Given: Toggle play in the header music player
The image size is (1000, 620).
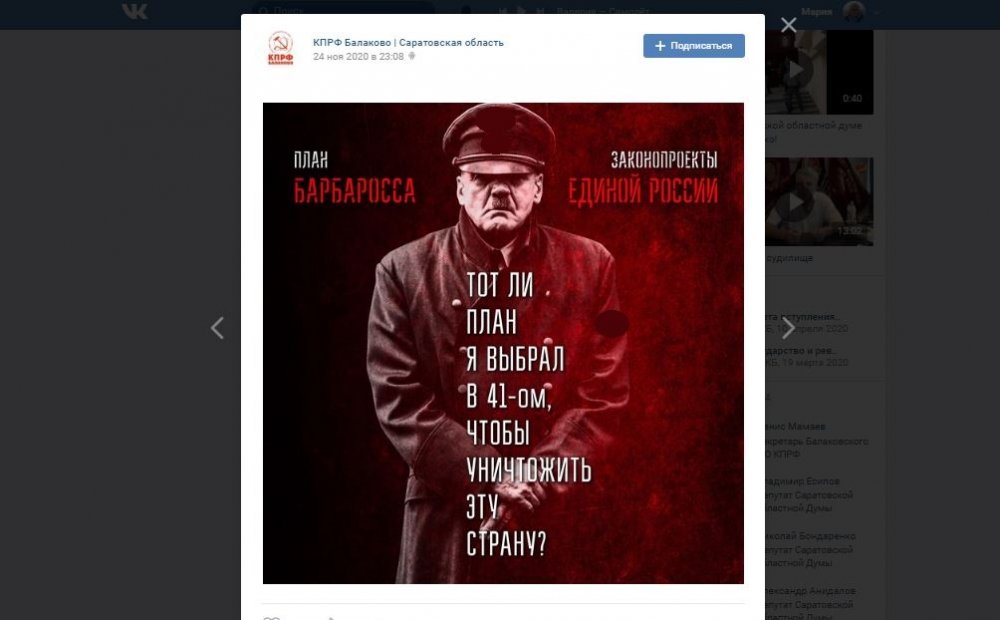Looking at the screenshot, I should coord(522,11).
